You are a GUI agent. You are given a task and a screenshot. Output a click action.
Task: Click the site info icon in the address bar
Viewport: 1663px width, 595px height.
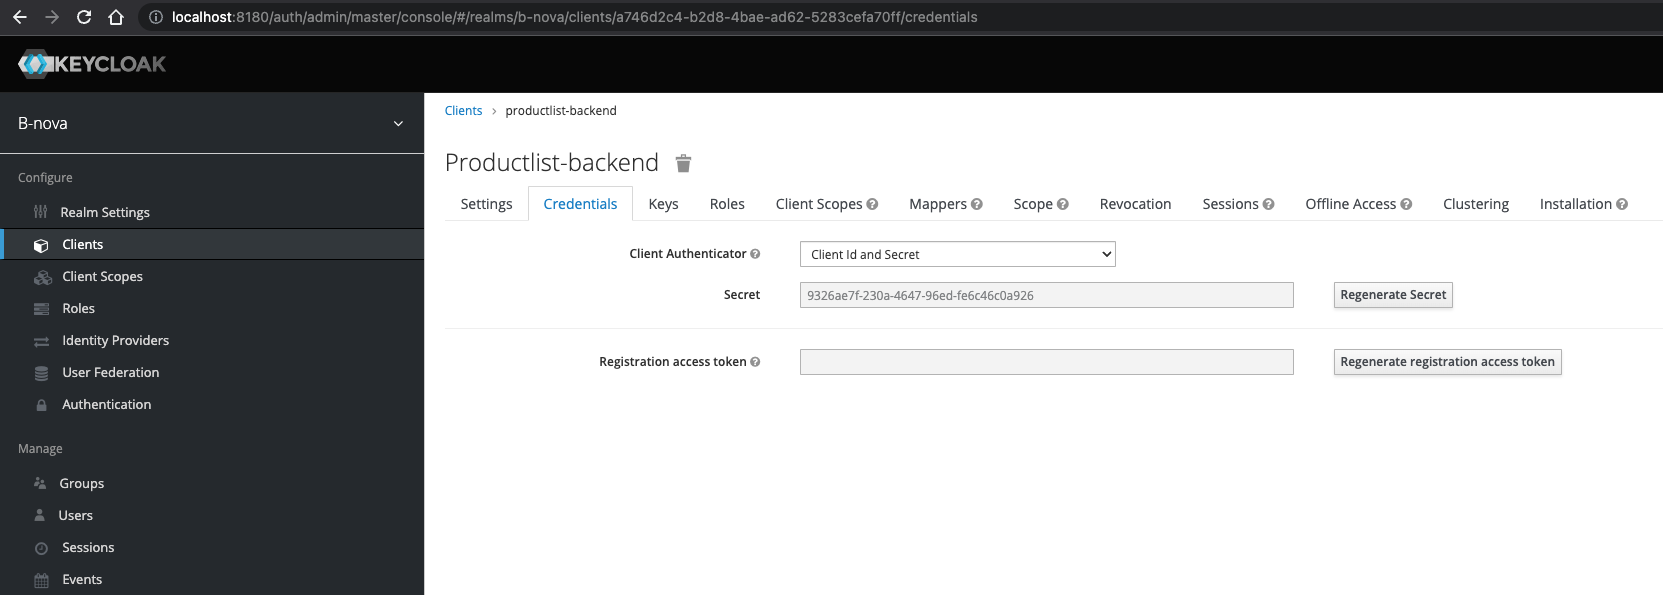[x=155, y=17]
